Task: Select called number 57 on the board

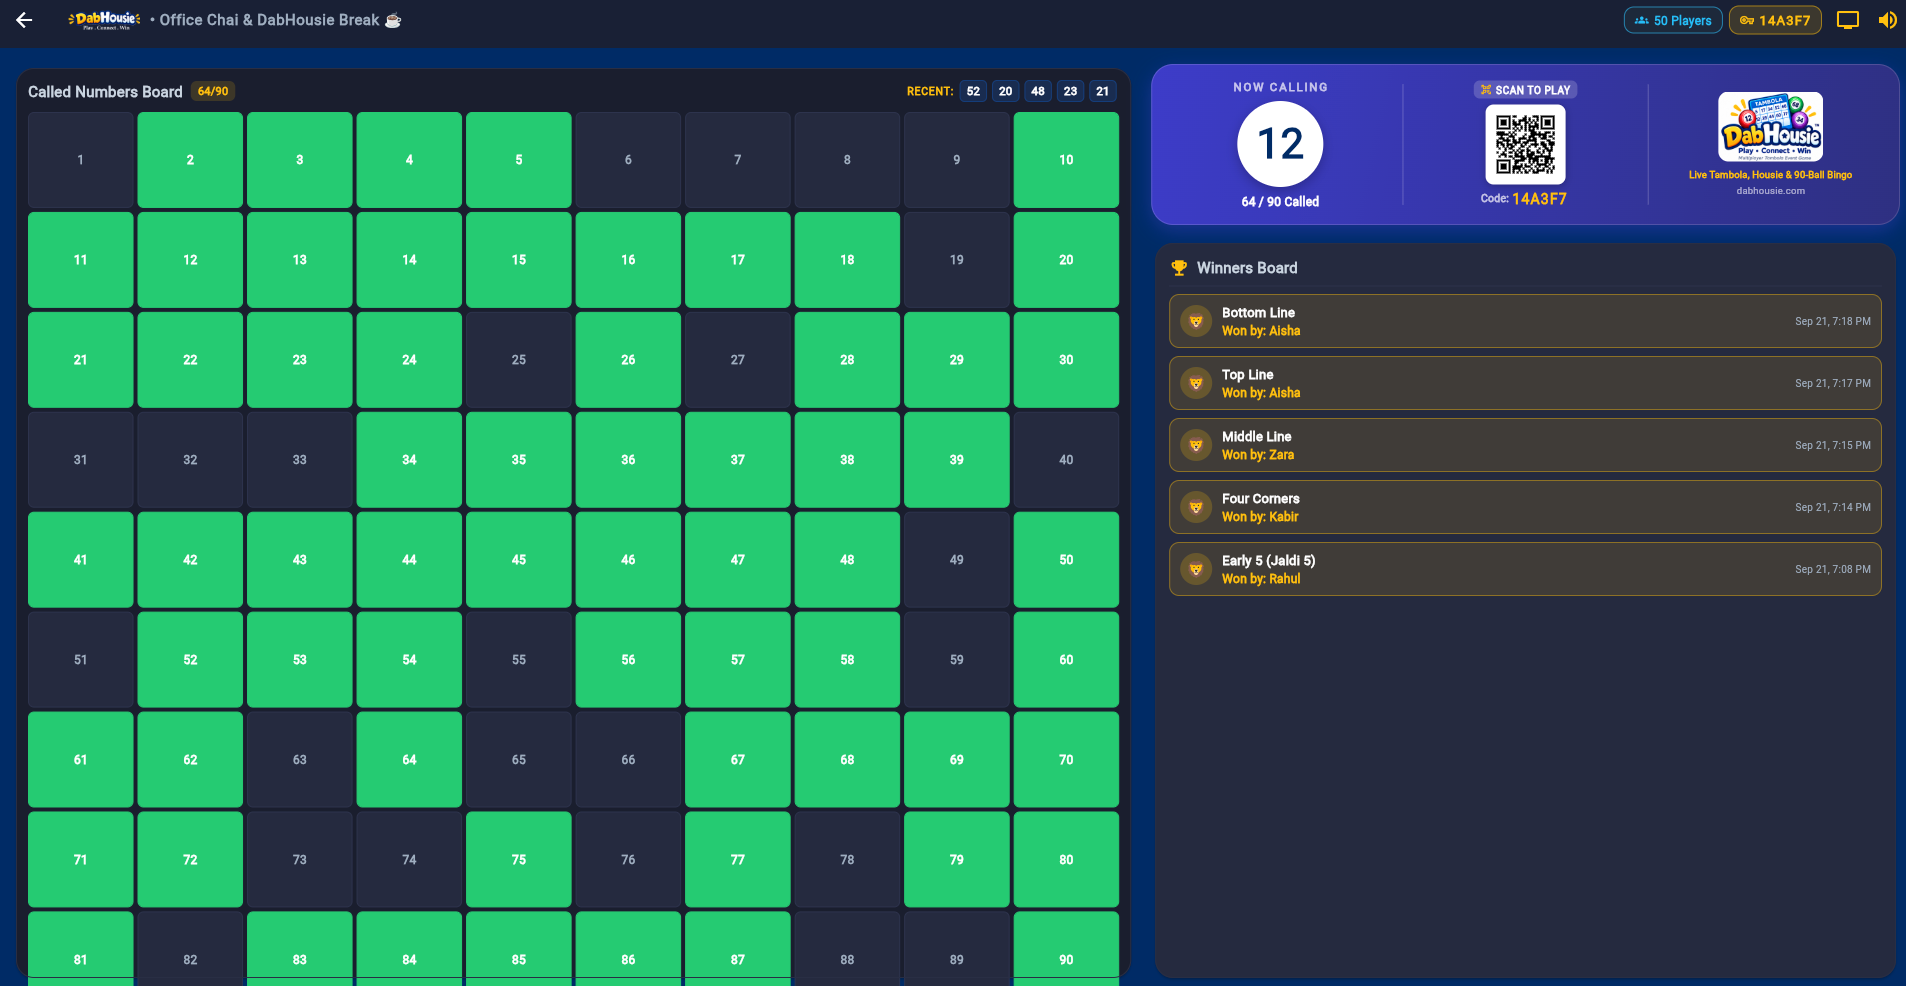Action: [x=738, y=660]
